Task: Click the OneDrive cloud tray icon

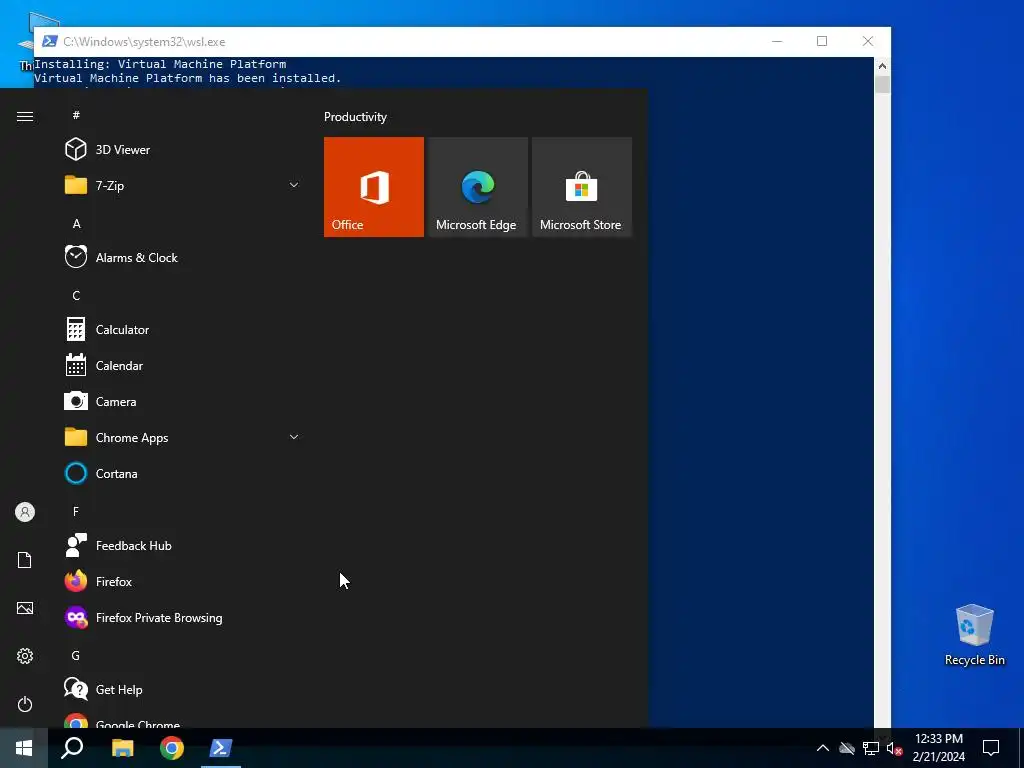Action: click(847, 748)
